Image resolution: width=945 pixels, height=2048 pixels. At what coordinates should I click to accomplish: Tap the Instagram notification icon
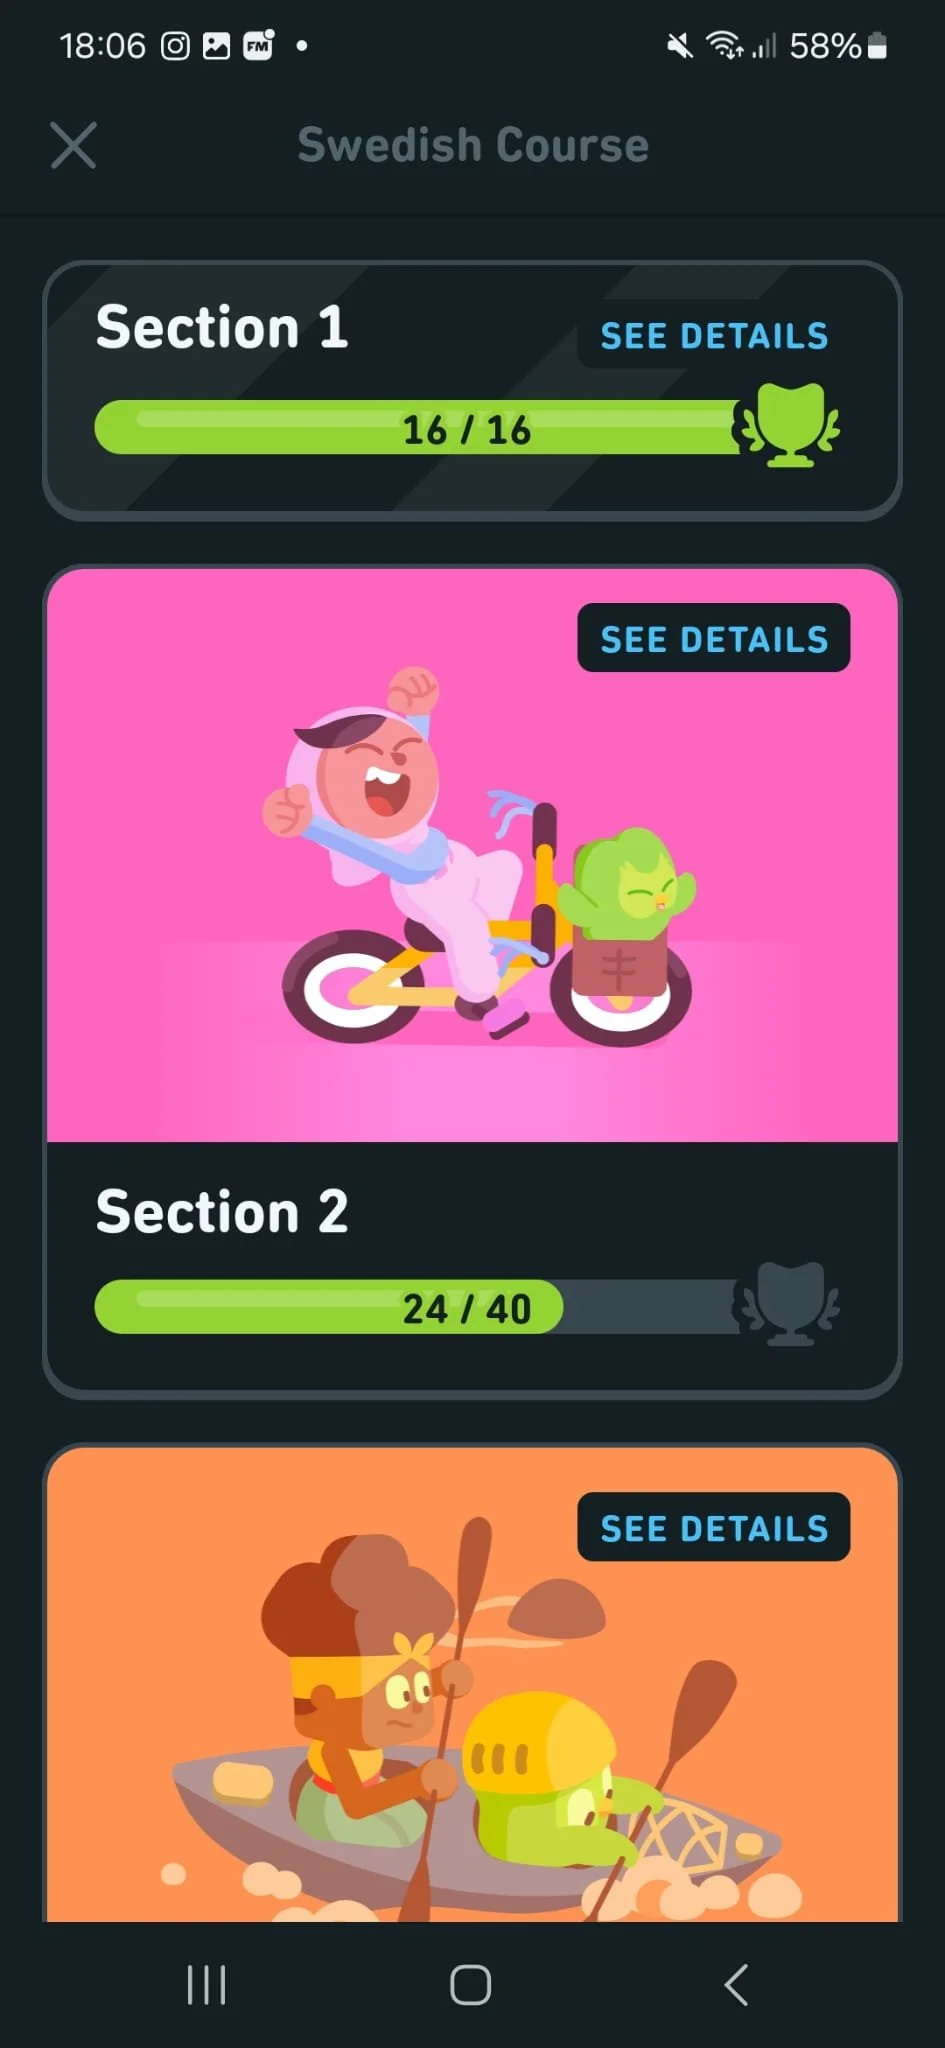(x=175, y=46)
